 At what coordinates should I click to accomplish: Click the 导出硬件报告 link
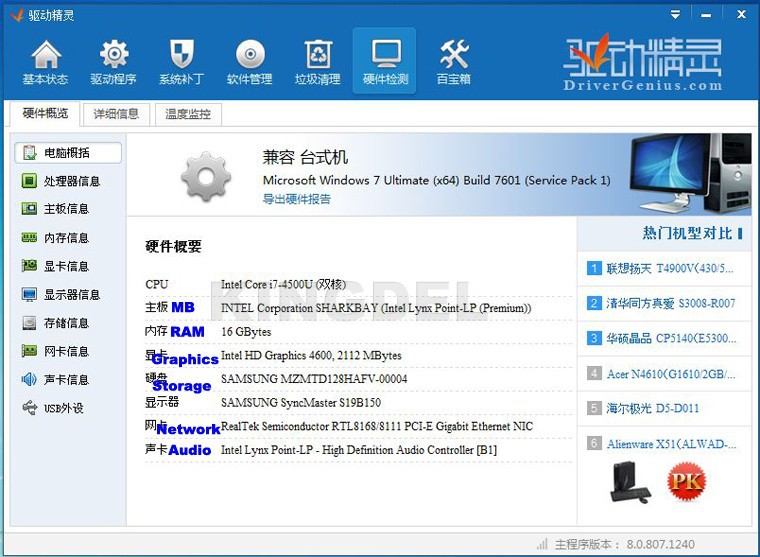[x=297, y=199]
